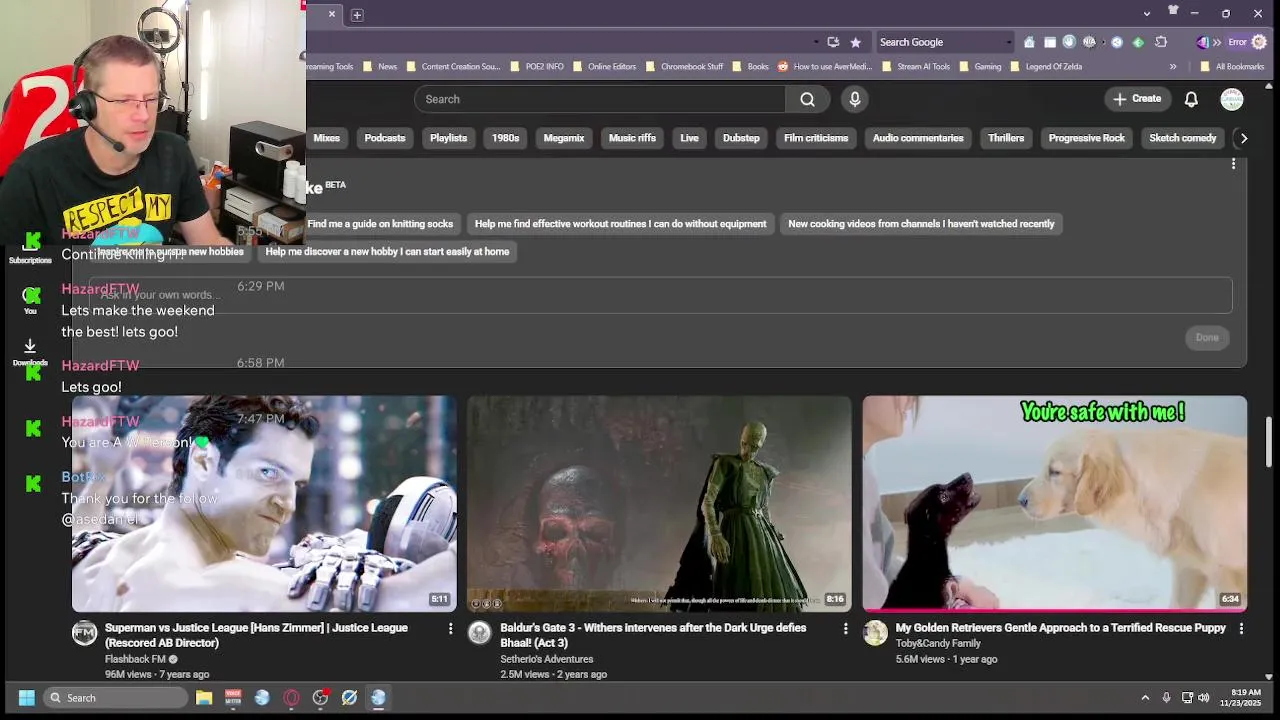Open File Explorer from the taskbar
1280x720 pixels.
[x=204, y=698]
